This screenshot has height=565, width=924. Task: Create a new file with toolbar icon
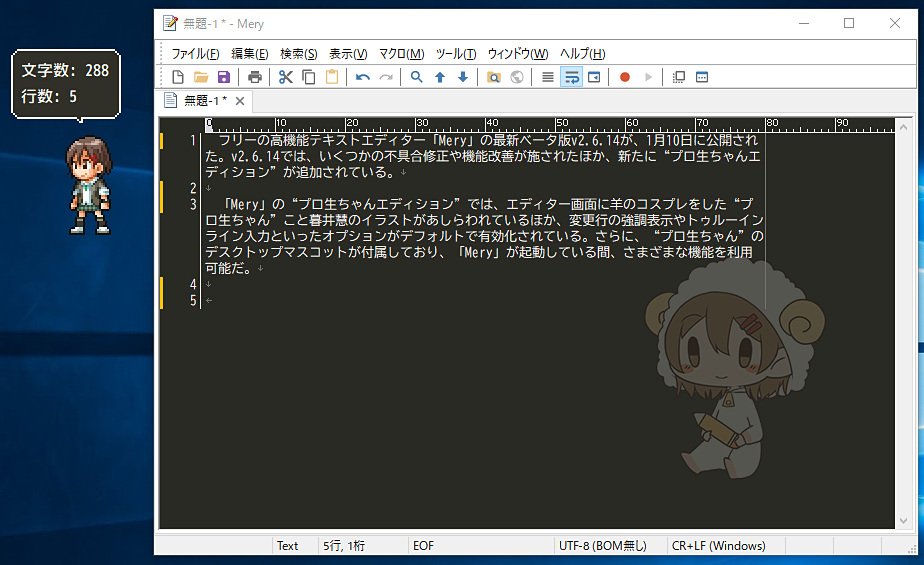click(177, 77)
